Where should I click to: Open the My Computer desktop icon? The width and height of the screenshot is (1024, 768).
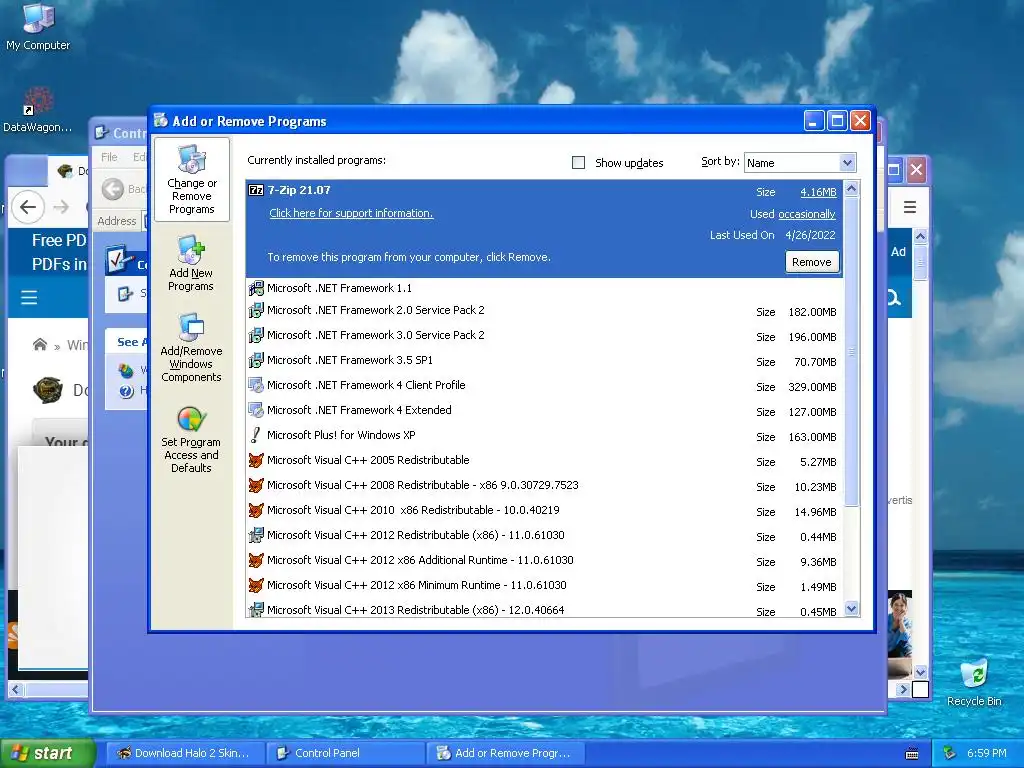point(38,26)
